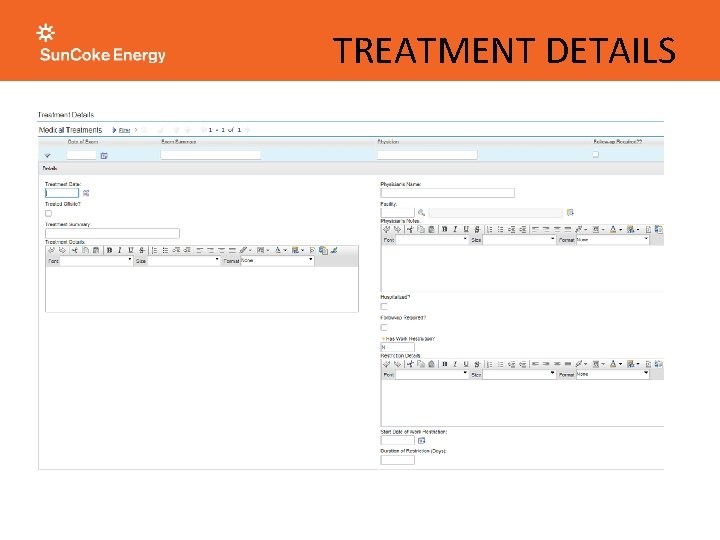Click Undo in Treatment Details editor toolbar
The image size is (720, 540).
pos(51,250)
